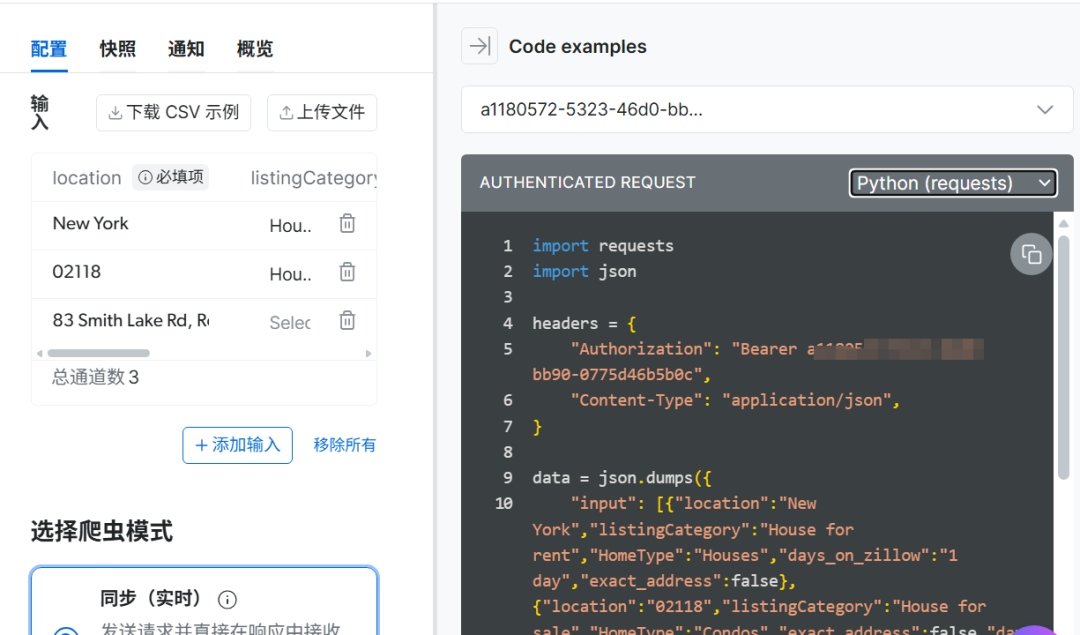Copy code with the clipboard icon

tap(1030, 254)
